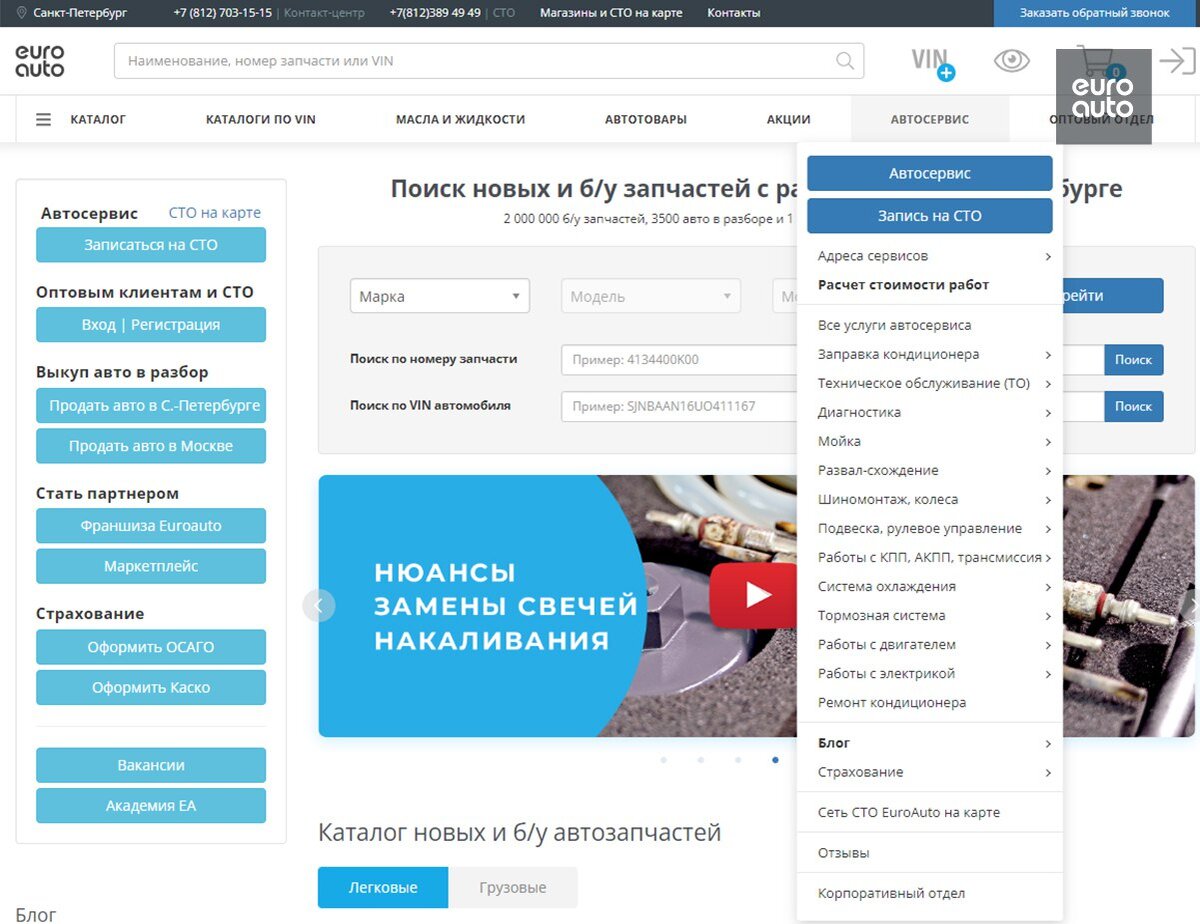Go to previous banner slide arrow
Viewport: 1200px width, 924px height.
[319, 605]
